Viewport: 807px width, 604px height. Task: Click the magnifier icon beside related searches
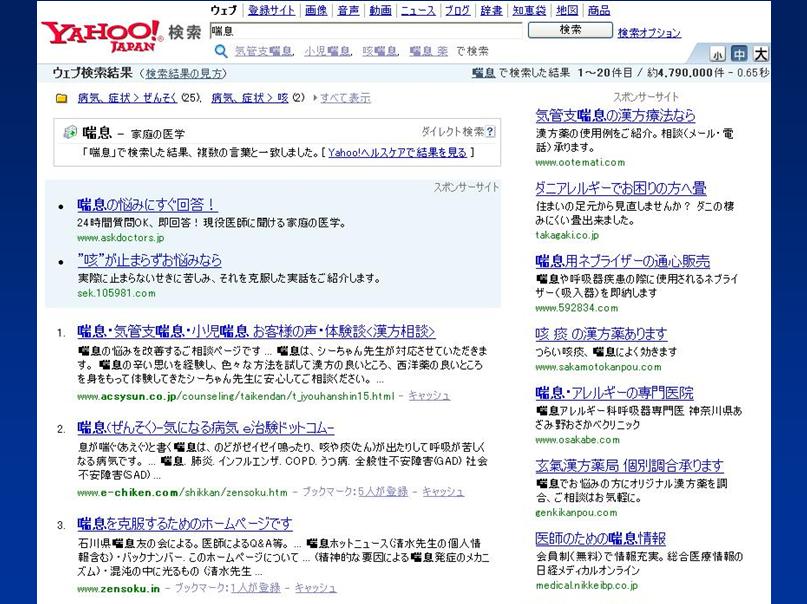click(x=221, y=51)
